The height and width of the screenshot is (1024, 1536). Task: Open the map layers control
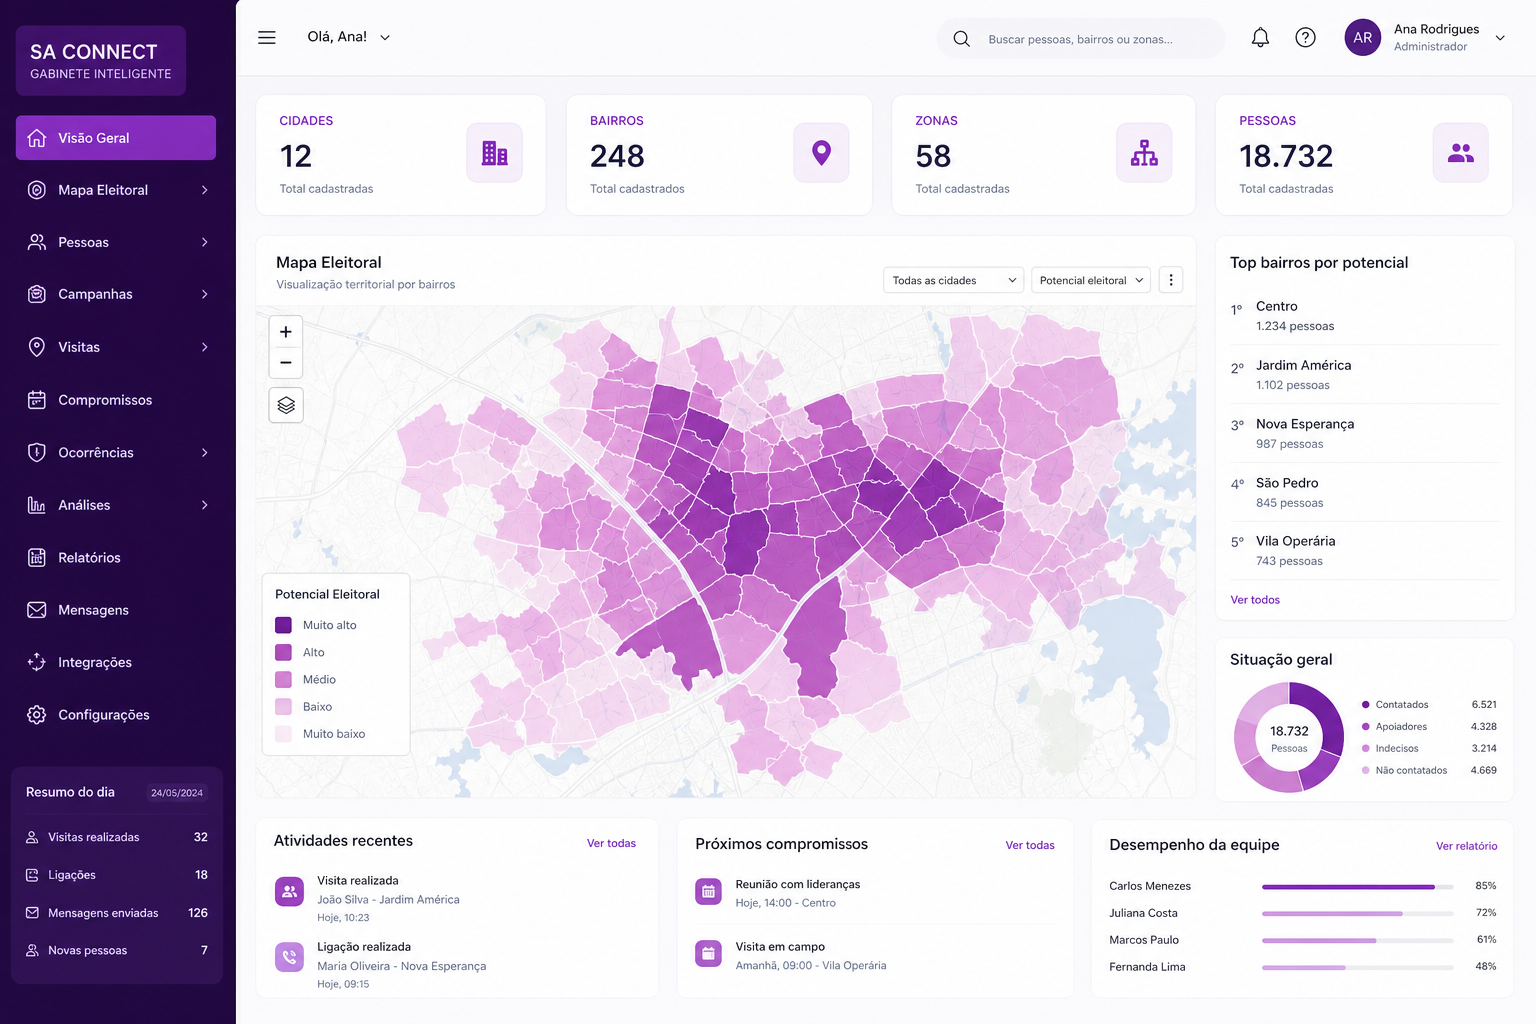tap(286, 405)
